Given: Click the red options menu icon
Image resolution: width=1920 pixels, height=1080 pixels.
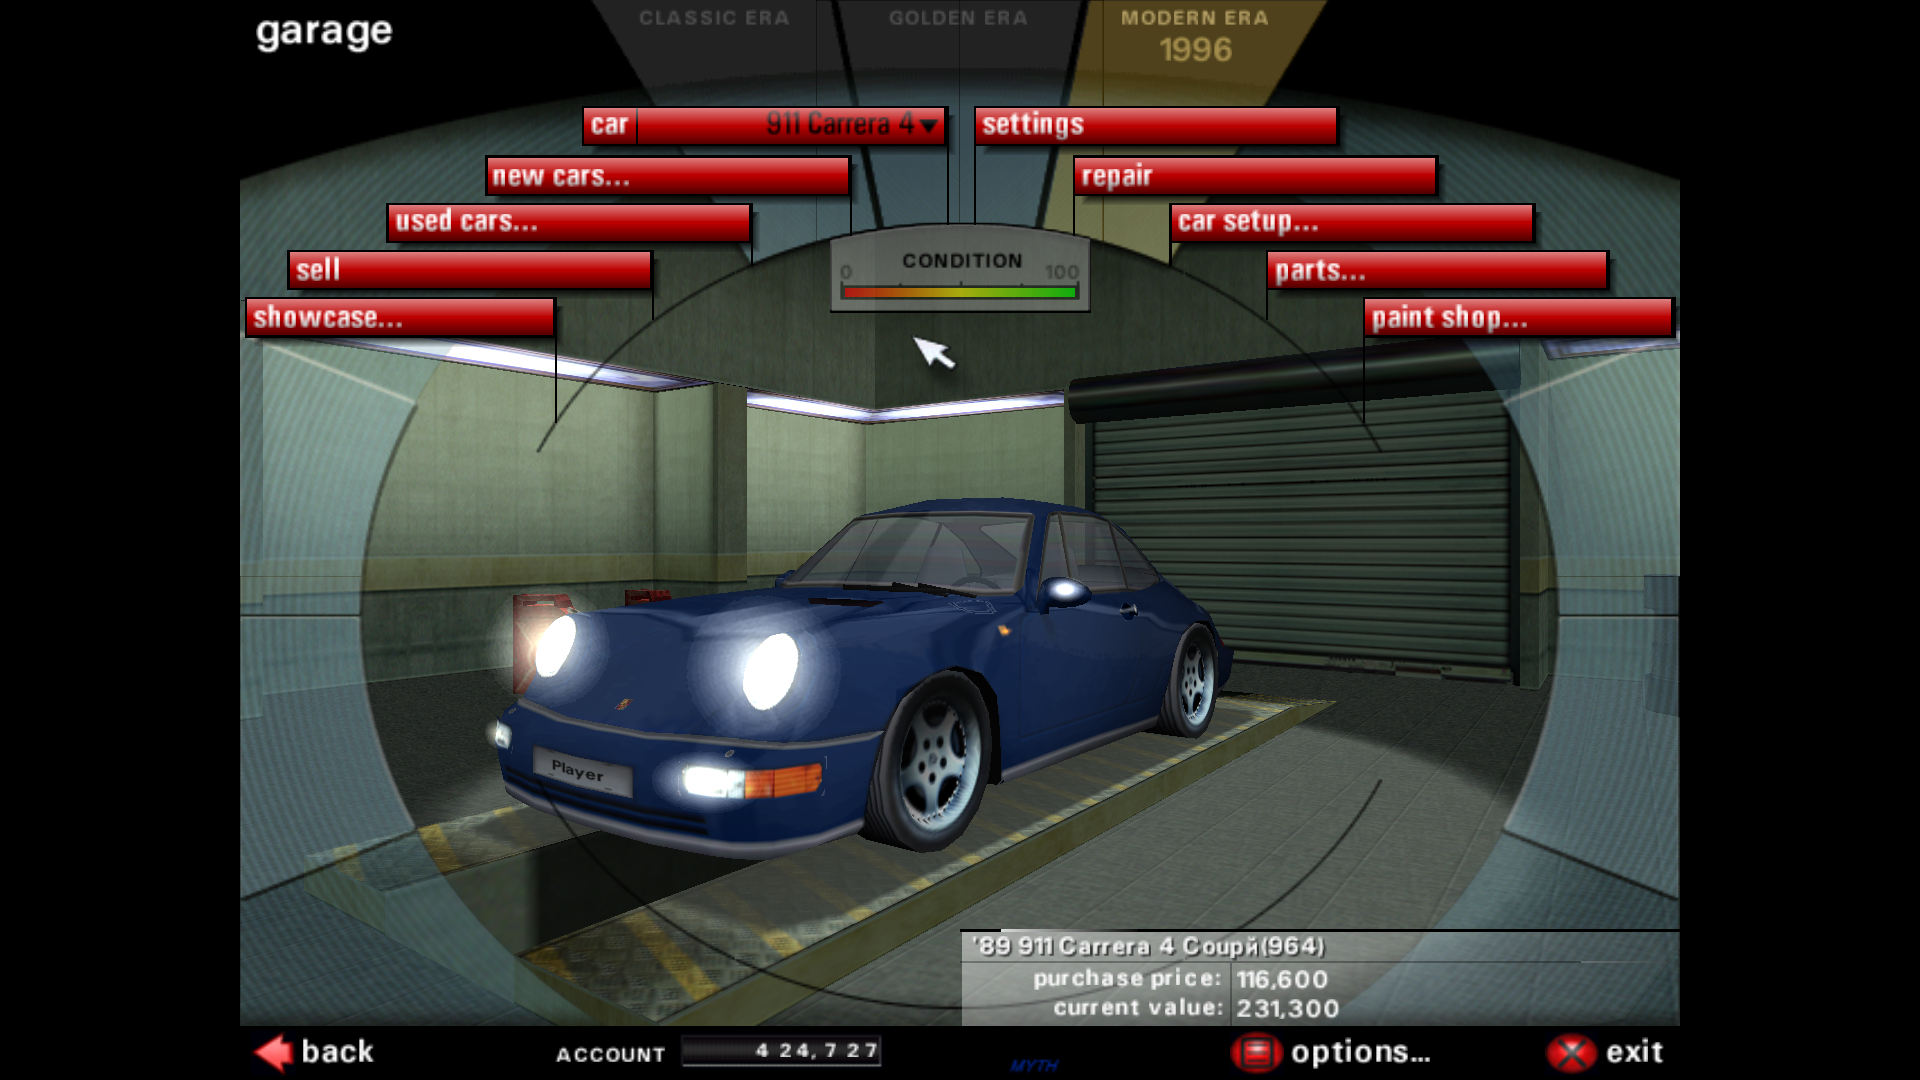Looking at the screenshot, I should click(x=1256, y=1052).
